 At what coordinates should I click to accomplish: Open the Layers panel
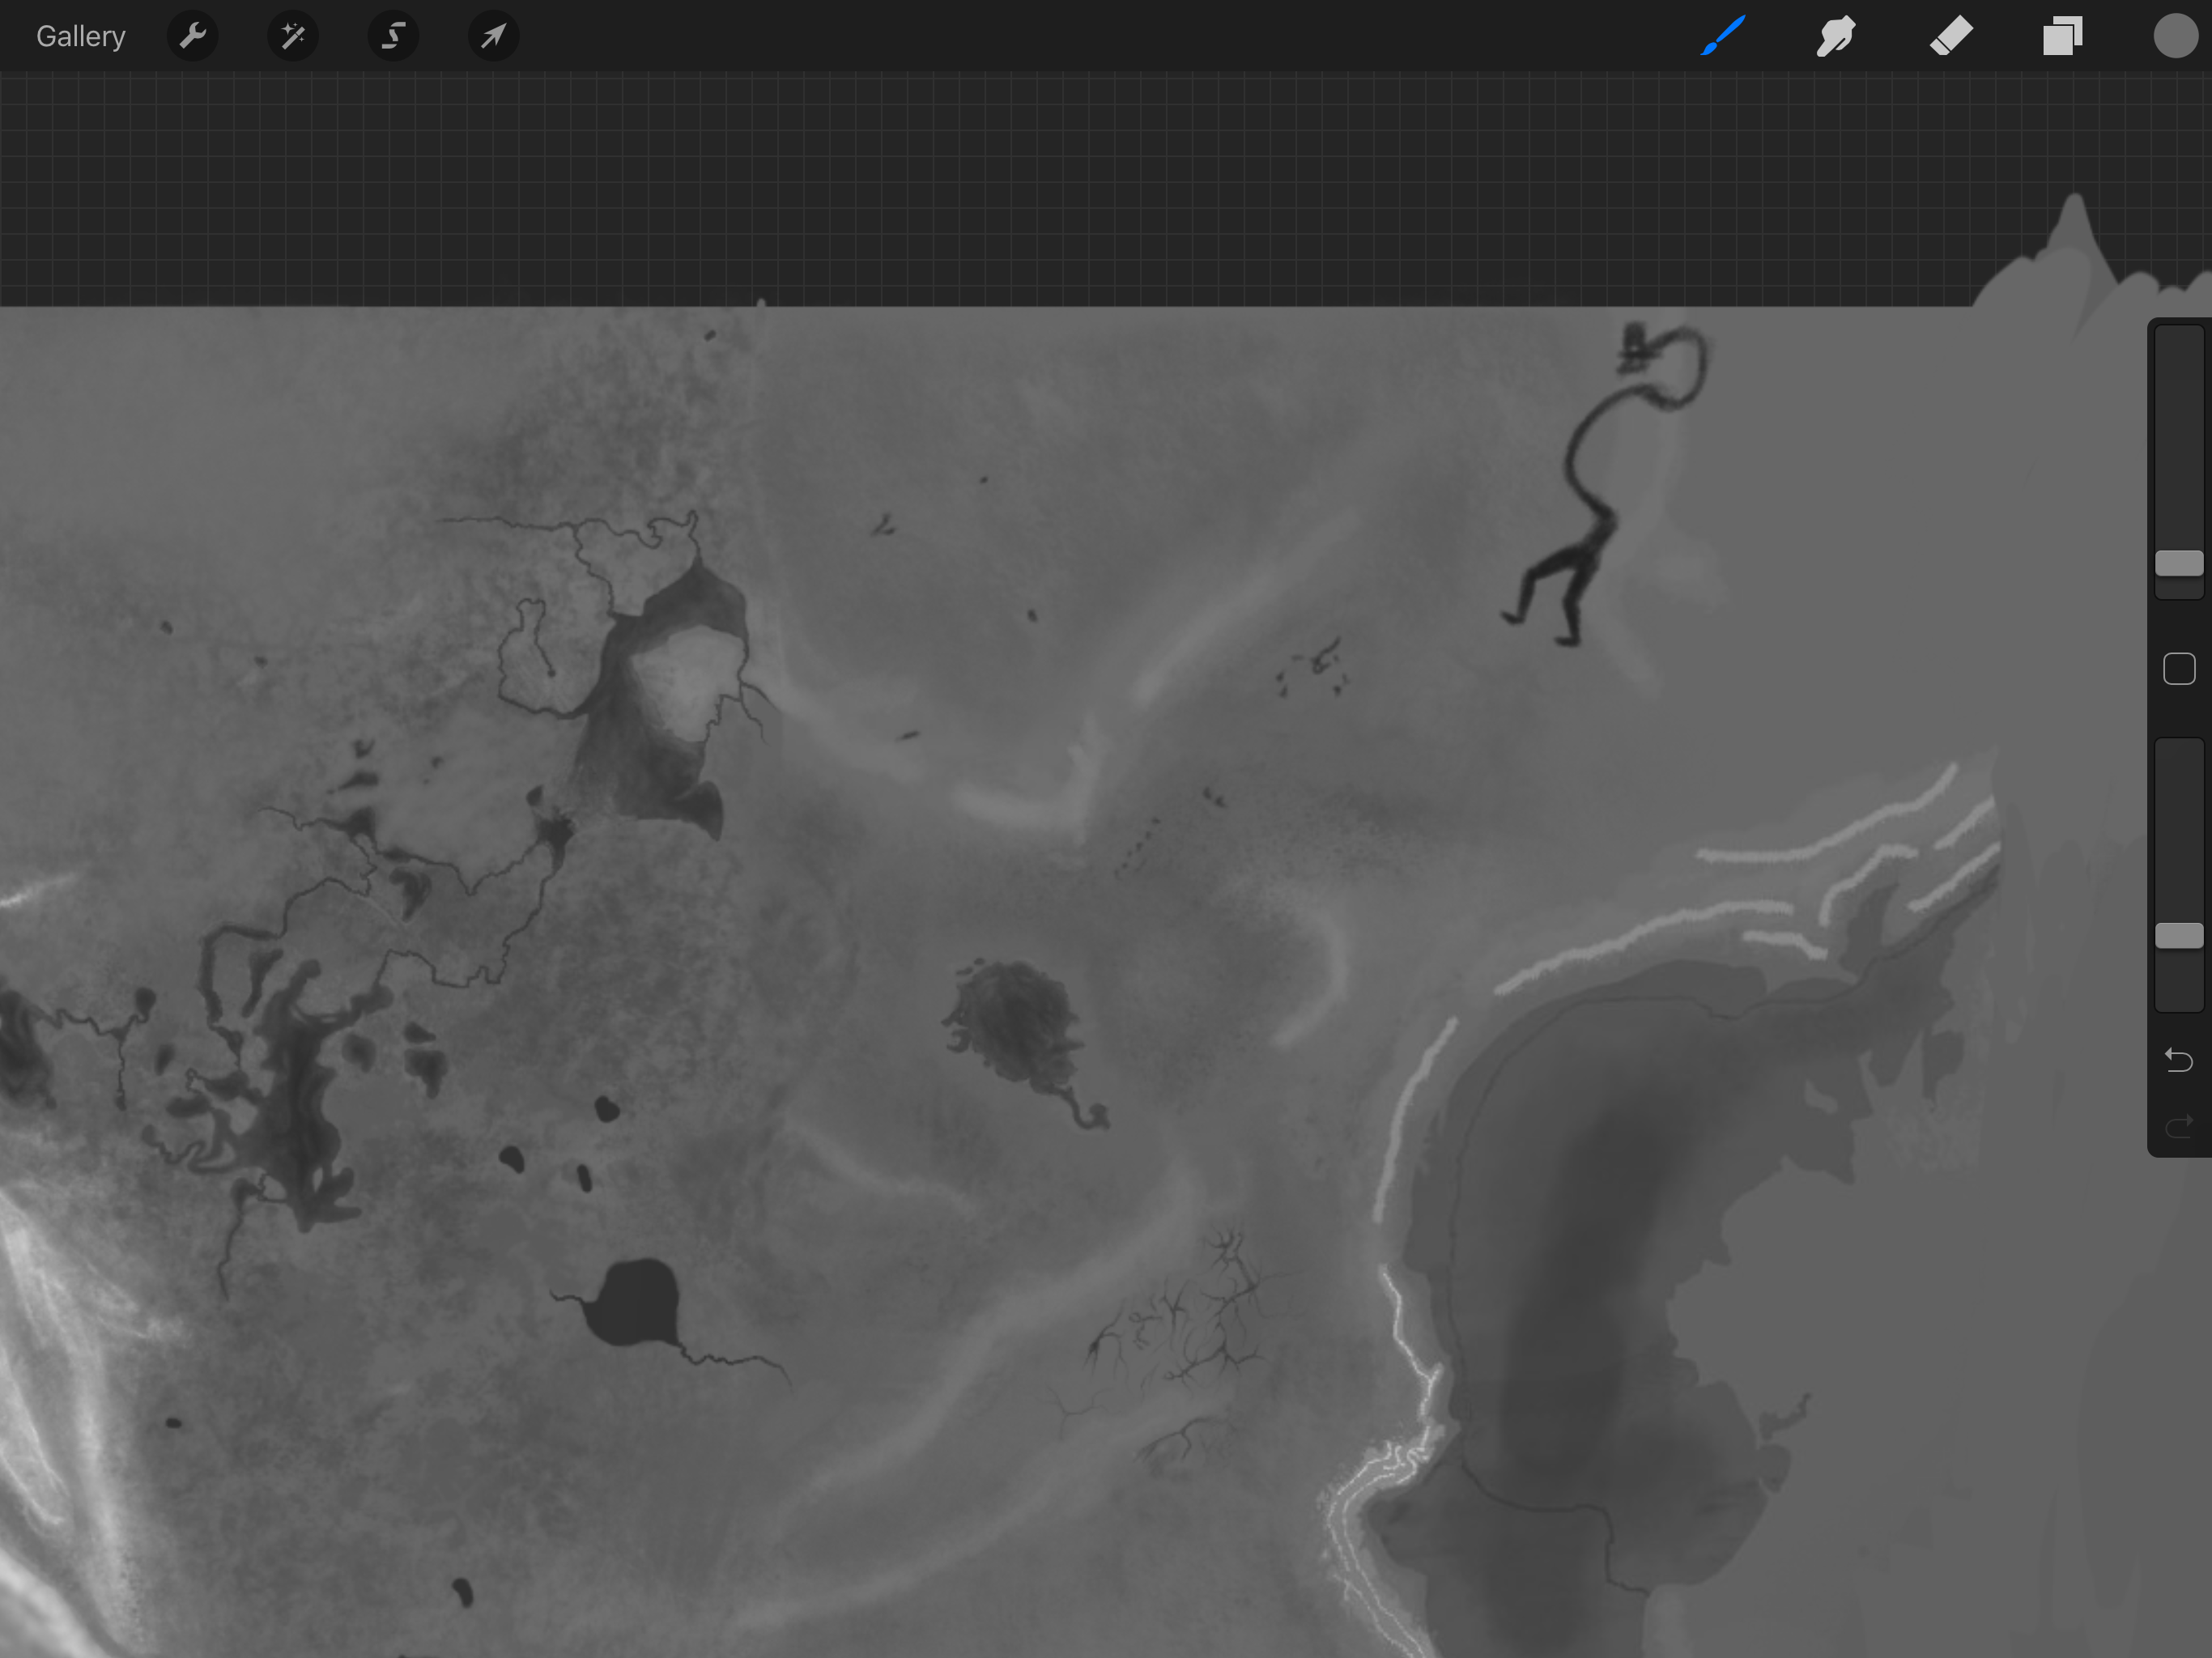tap(2062, 37)
